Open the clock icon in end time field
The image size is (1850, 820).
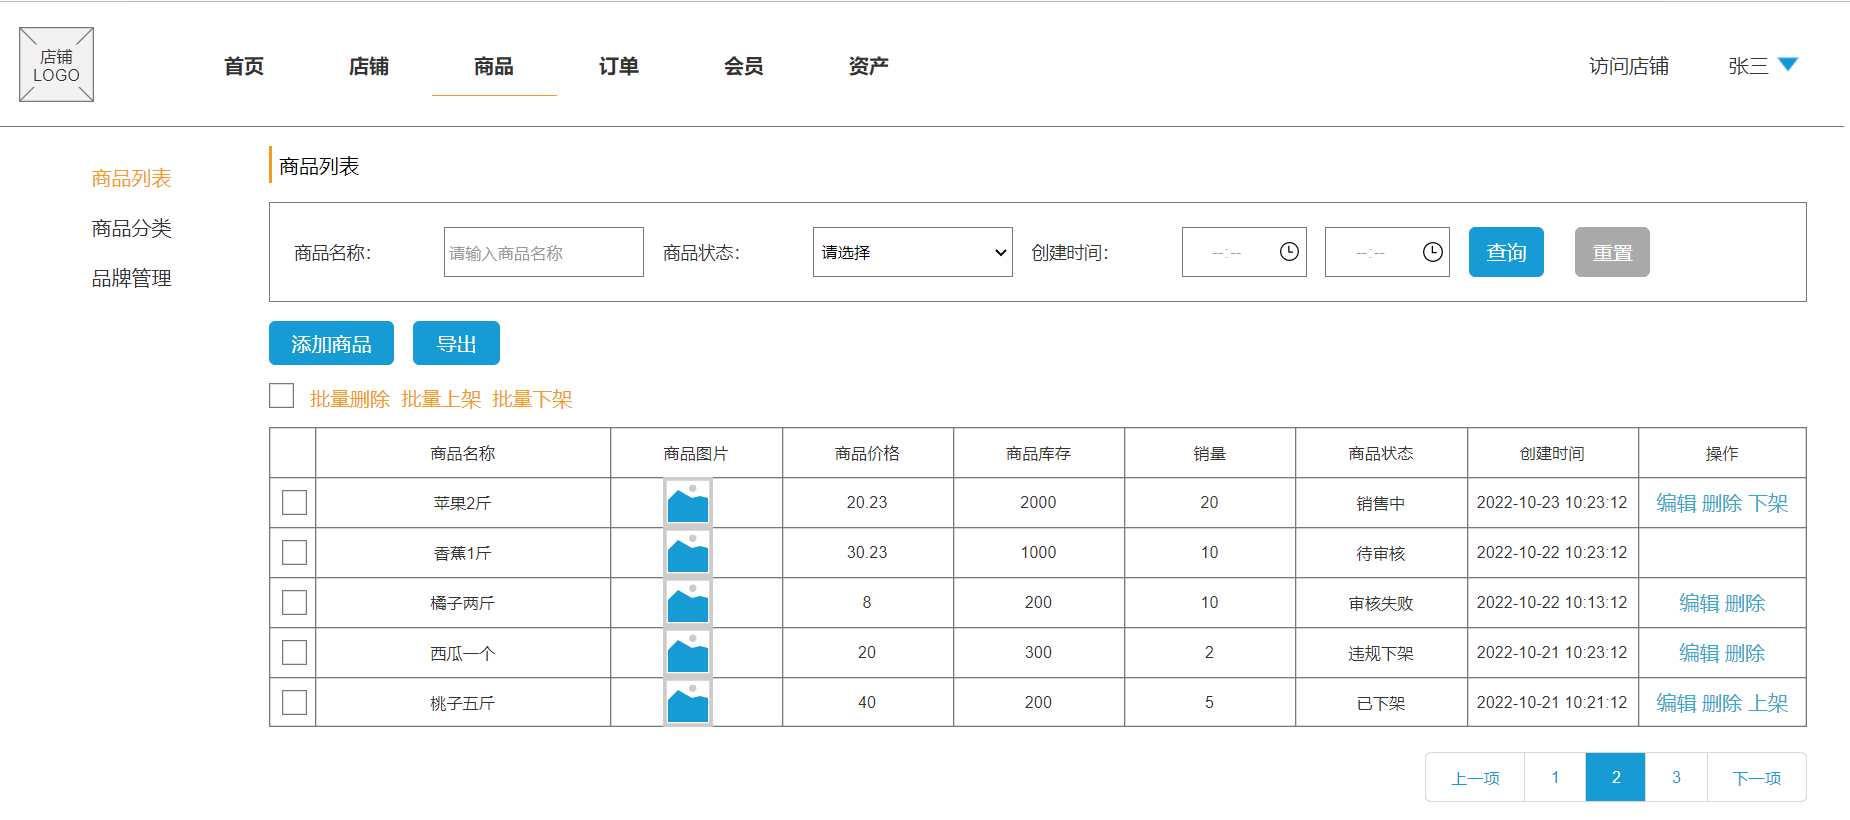point(1432,252)
